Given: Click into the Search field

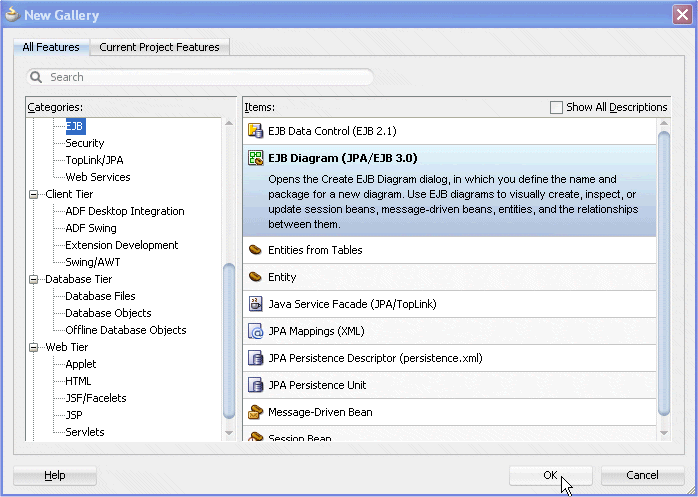Looking at the screenshot, I should click(200, 77).
